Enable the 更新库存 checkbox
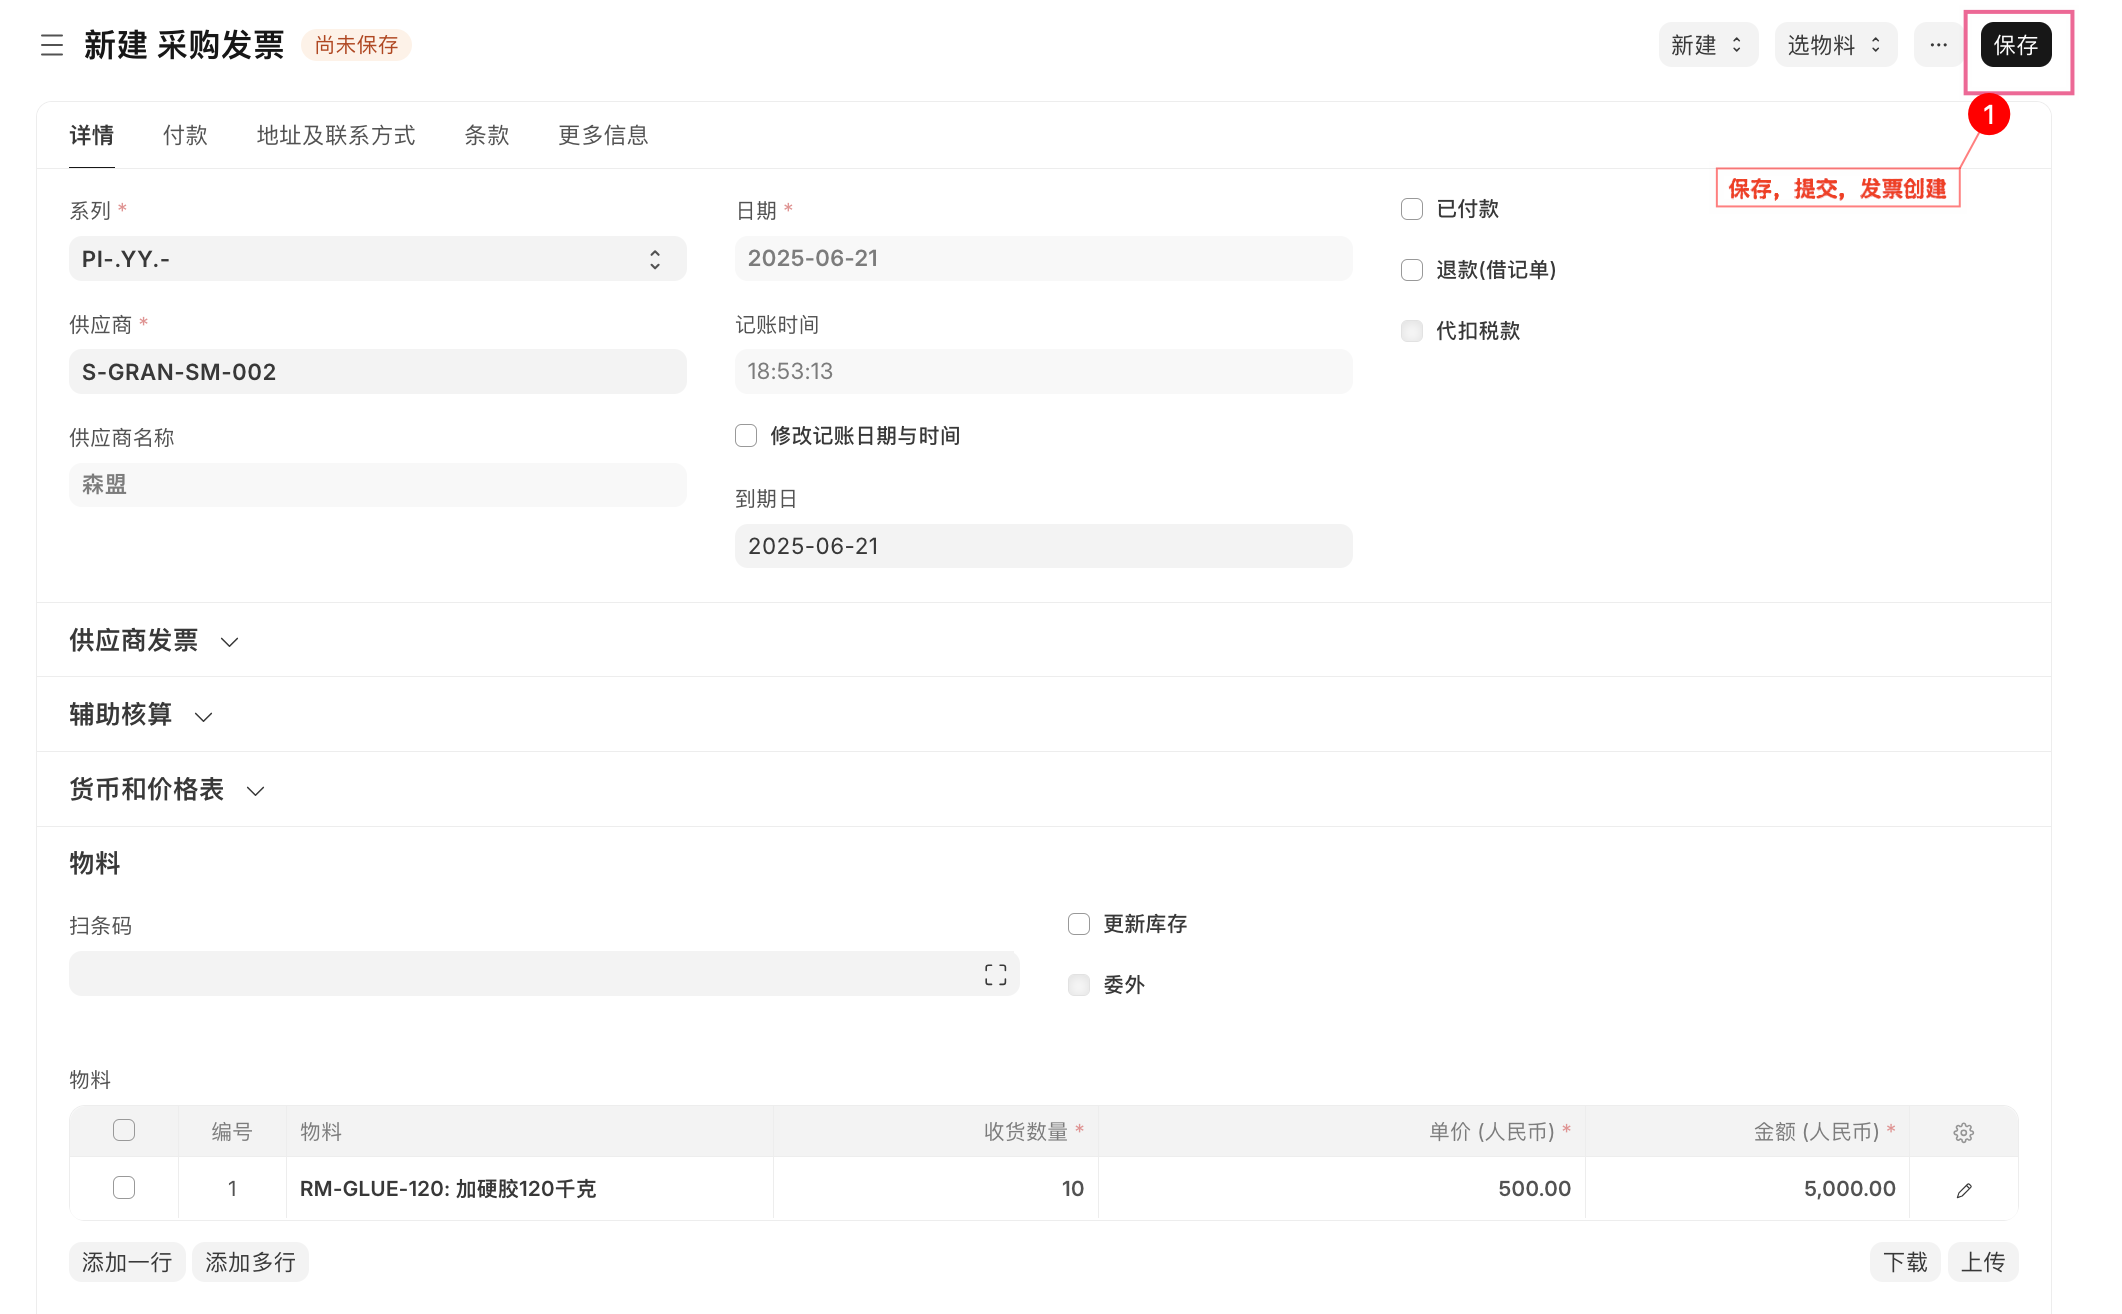Viewport: 2122px width, 1314px height. (x=1078, y=923)
